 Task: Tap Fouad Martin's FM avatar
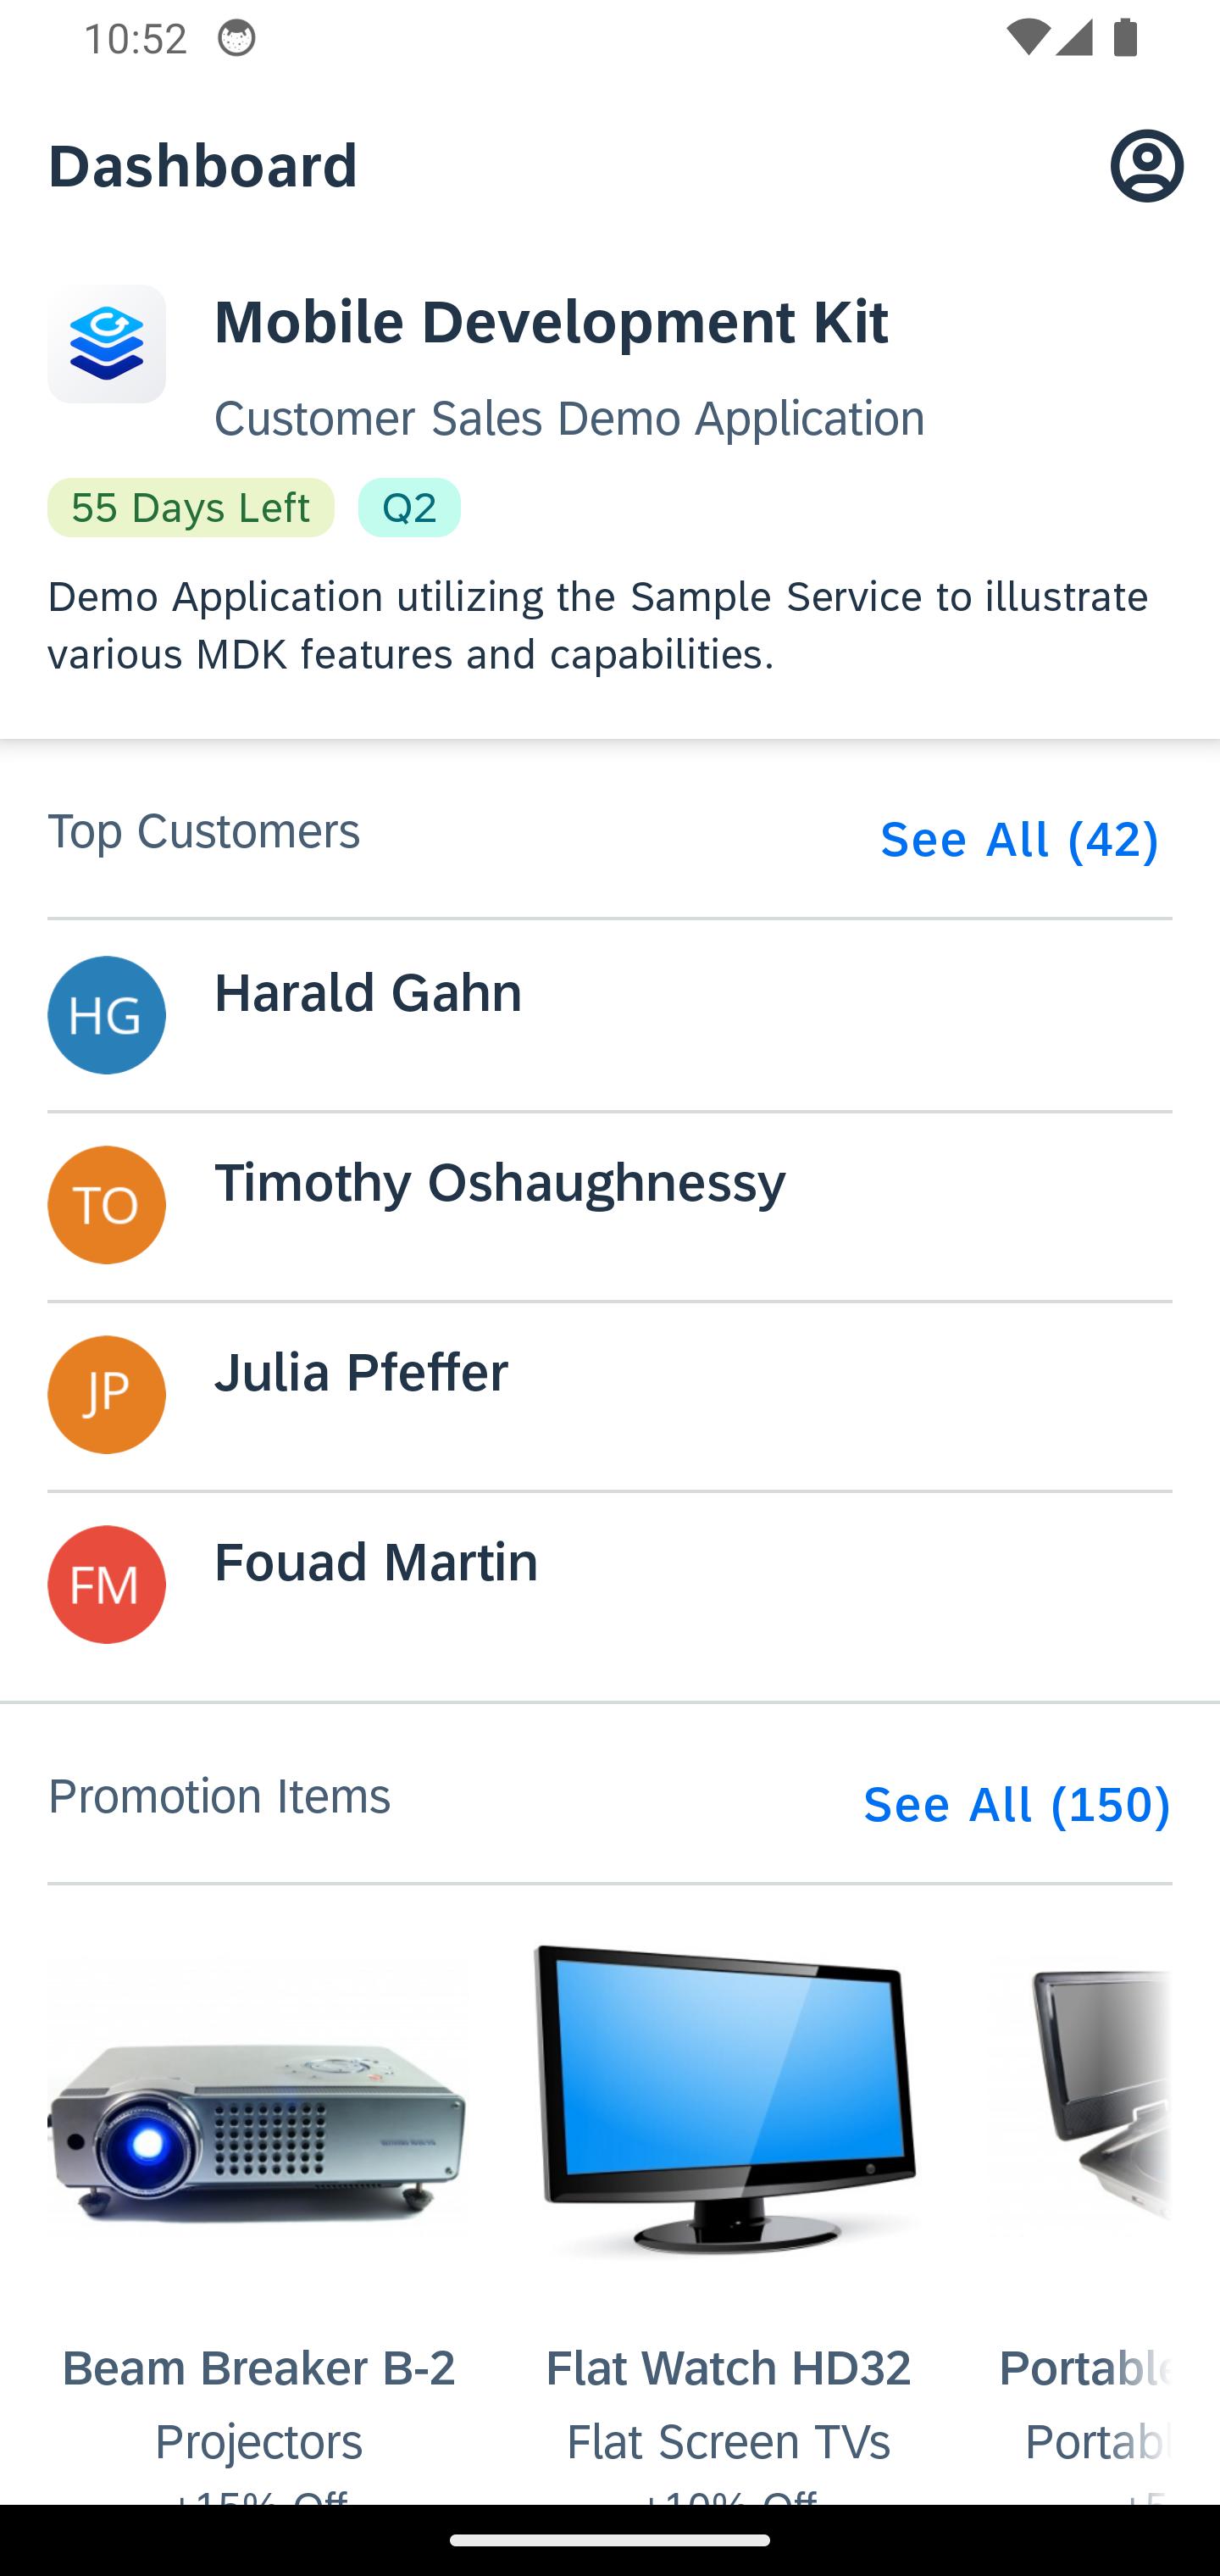[107, 1585]
